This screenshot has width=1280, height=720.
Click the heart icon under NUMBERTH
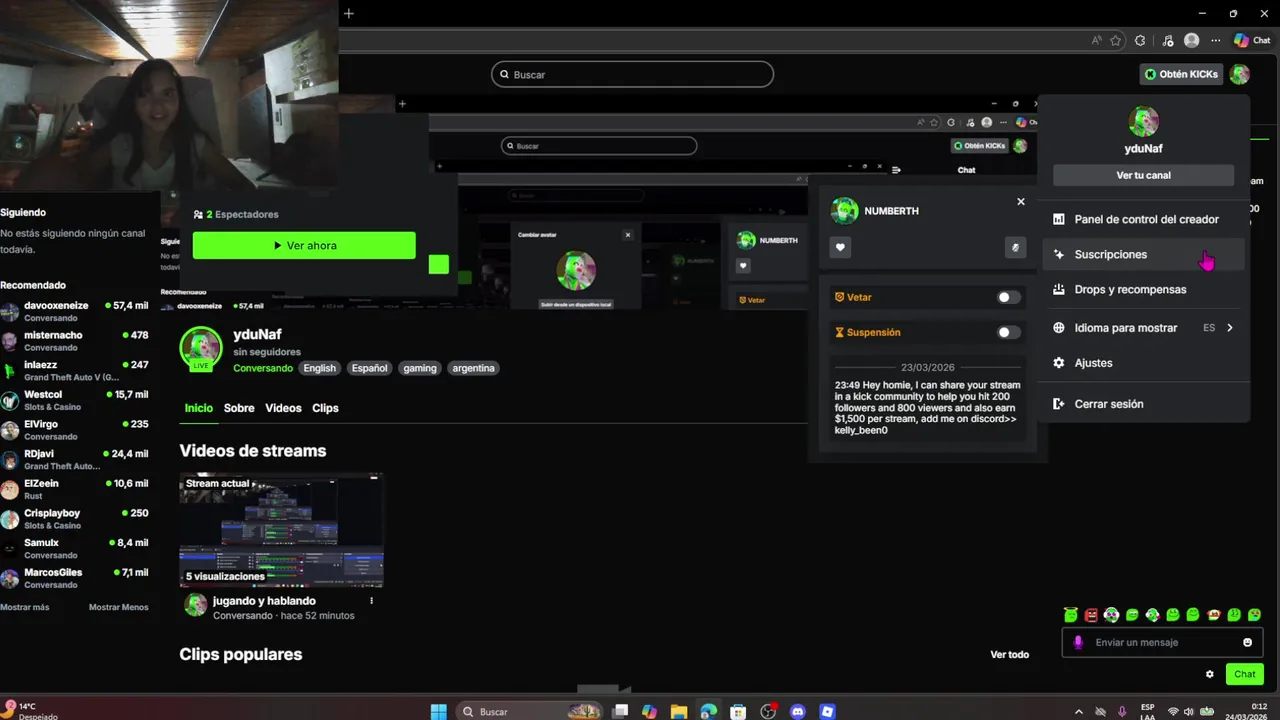pyautogui.click(x=841, y=247)
